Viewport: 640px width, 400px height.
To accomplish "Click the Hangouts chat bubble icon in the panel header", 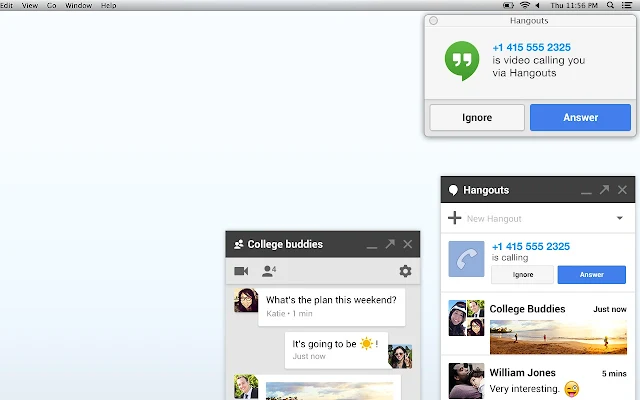I will pyautogui.click(x=453, y=190).
